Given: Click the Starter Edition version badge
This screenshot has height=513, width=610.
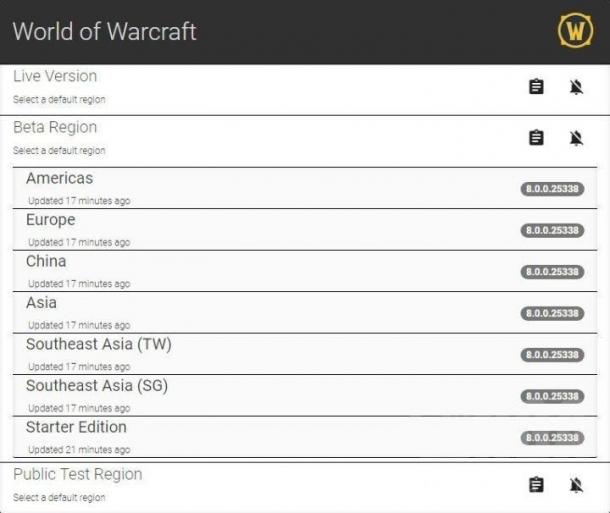Looking at the screenshot, I should (552, 438).
